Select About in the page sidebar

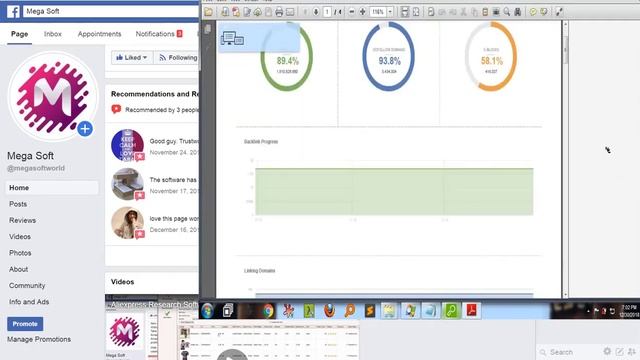(18, 269)
